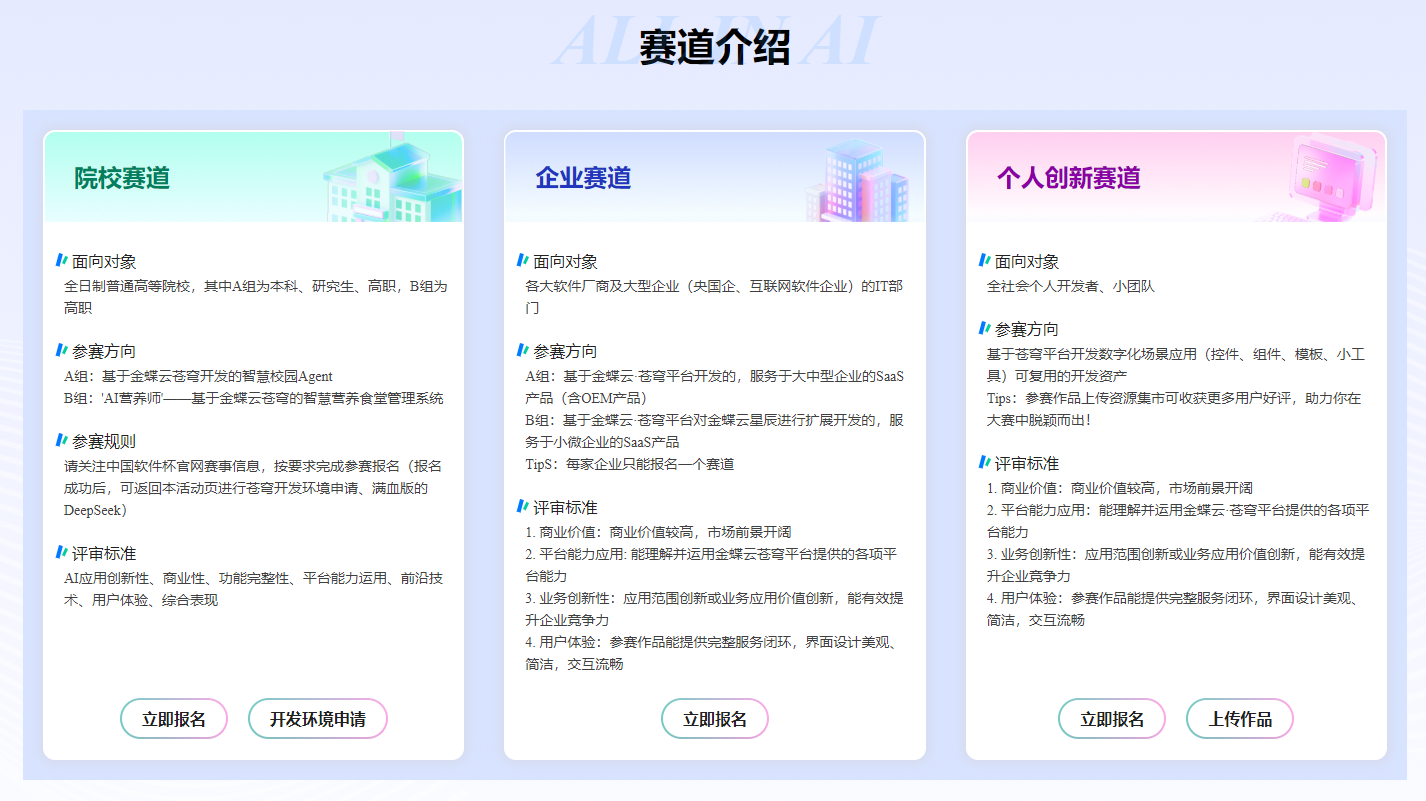Open 开发环境申请 in the 院校赛道 card
This screenshot has width=1426, height=801.
(317, 718)
